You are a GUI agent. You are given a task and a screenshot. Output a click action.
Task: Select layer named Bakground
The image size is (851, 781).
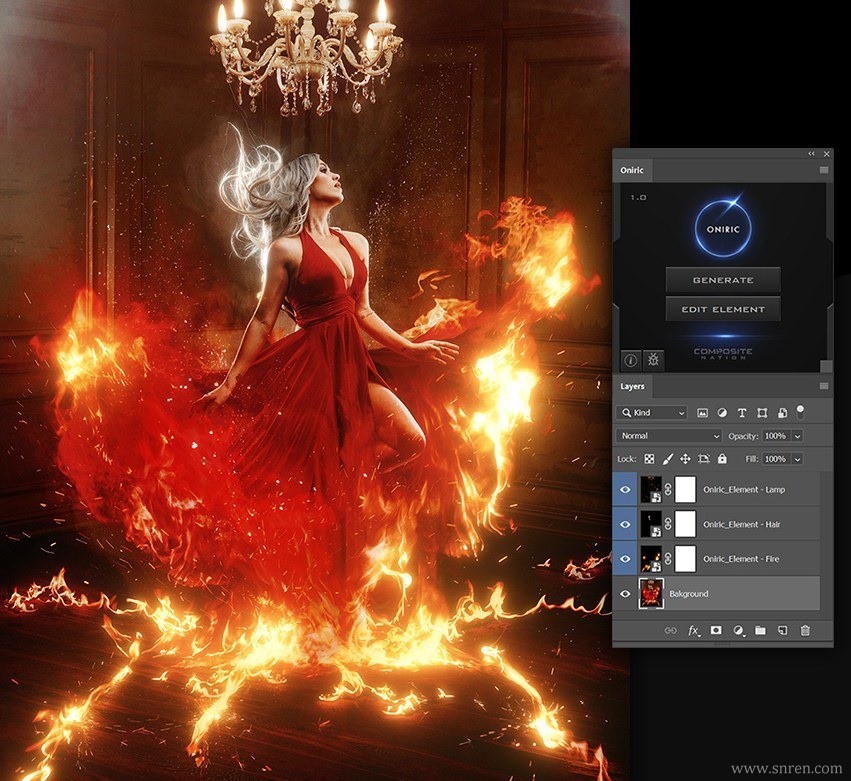click(689, 594)
